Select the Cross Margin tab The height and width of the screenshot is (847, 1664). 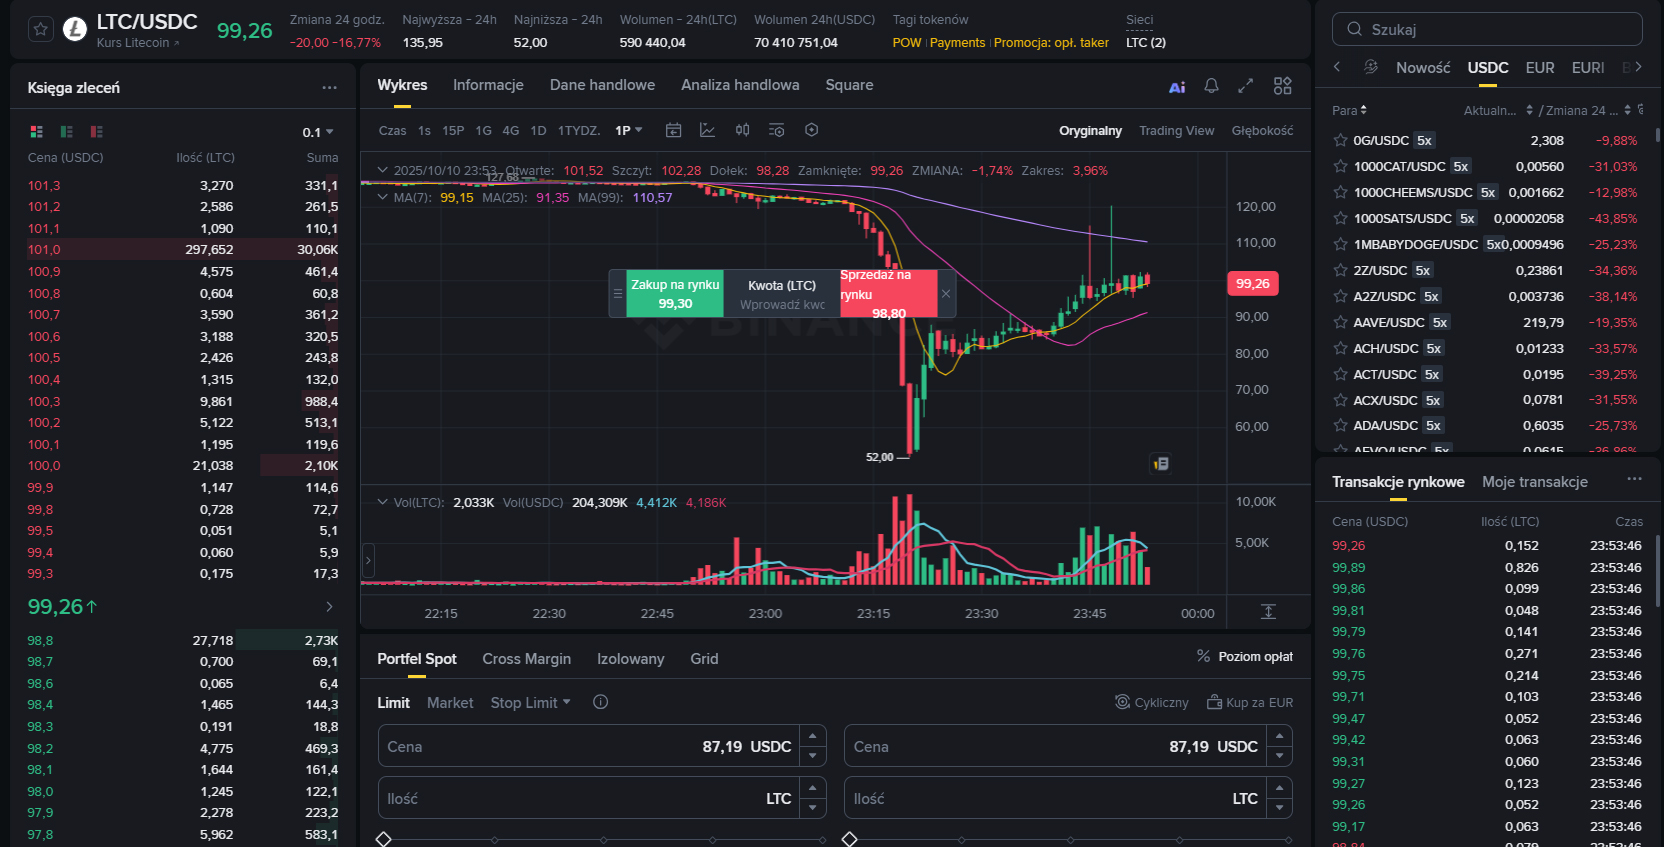526,659
